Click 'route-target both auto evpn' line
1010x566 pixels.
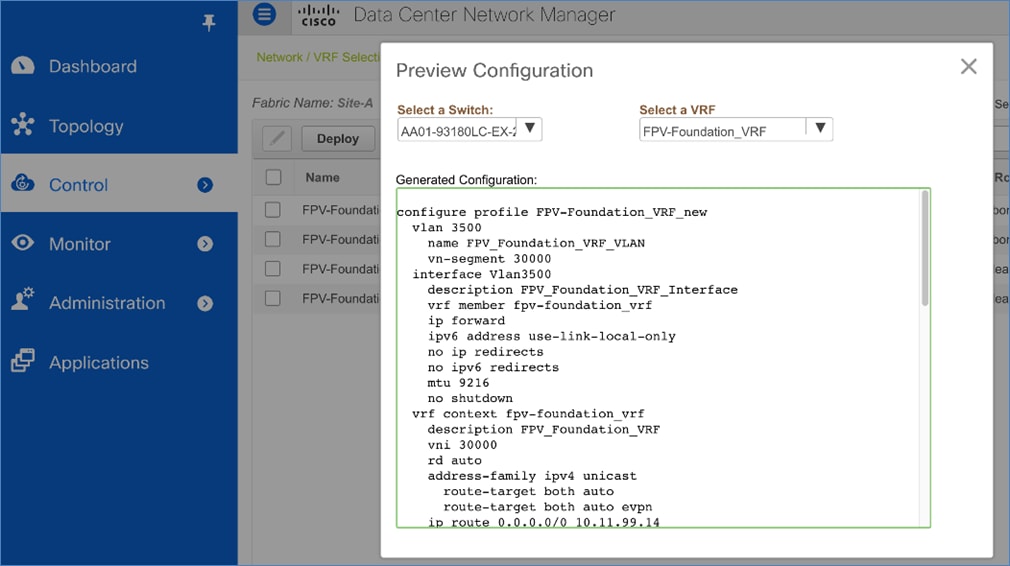point(548,507)
